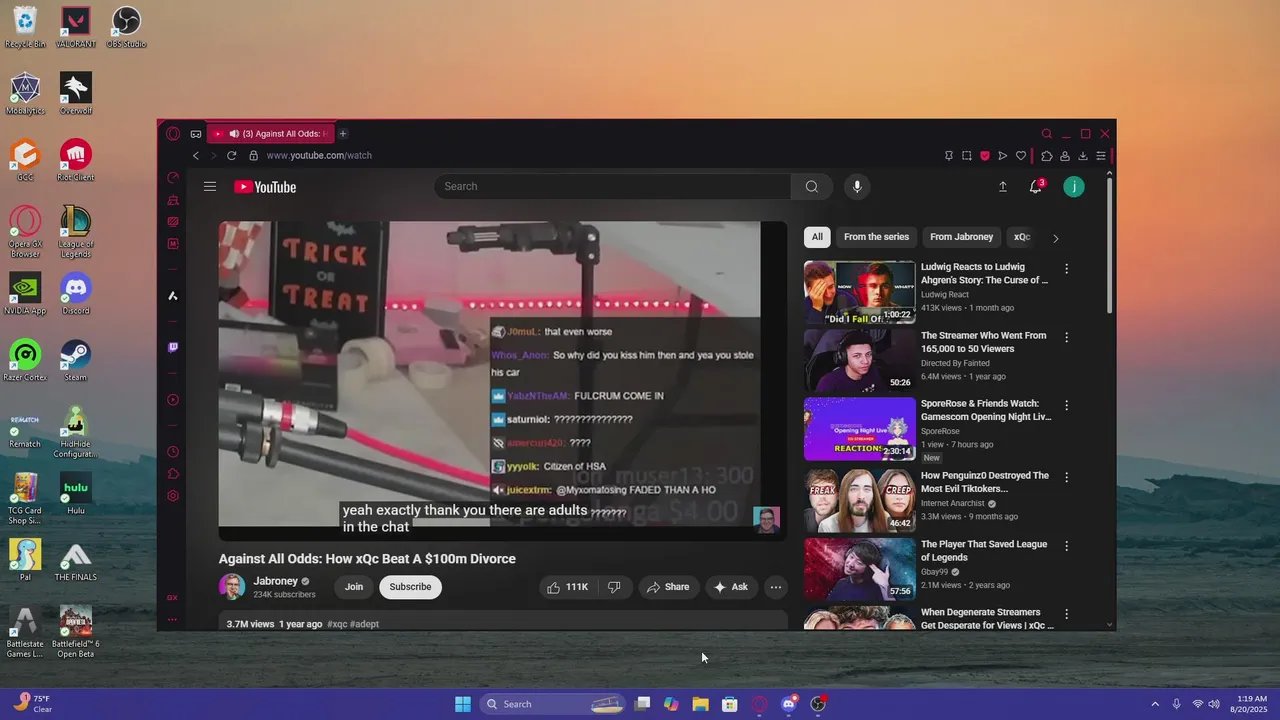Click the Ask button
This screenshot has height=720, width=1280.
(x=730, y=587)
